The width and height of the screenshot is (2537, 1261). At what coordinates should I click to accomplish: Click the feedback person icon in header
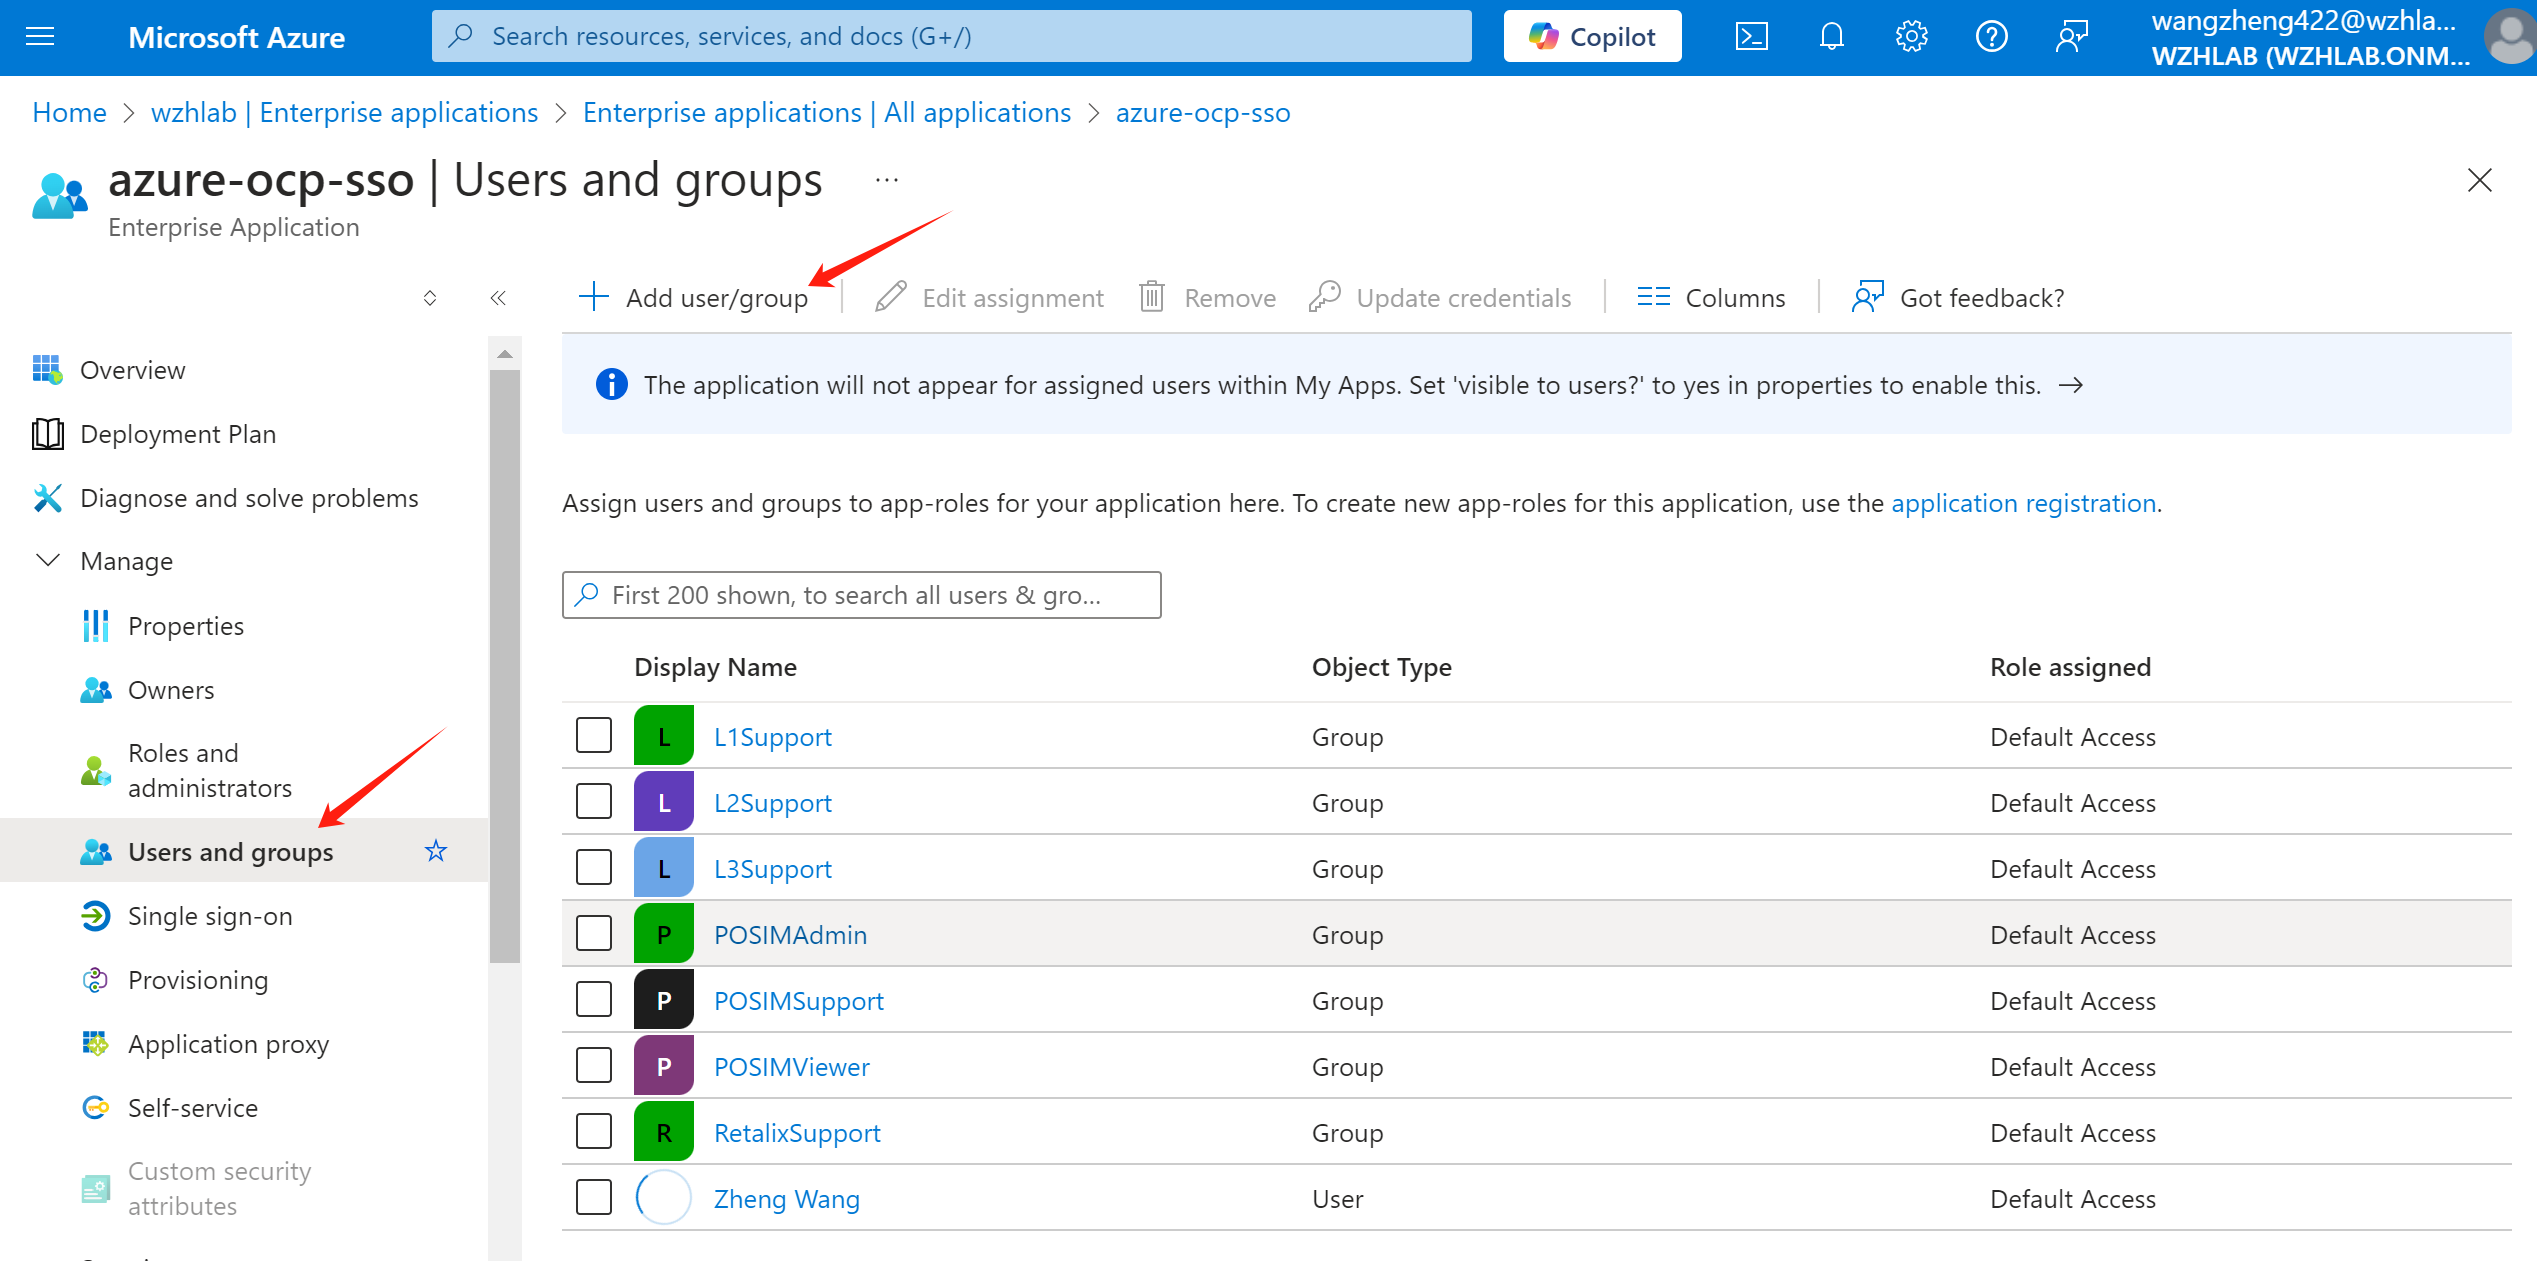coord(2072,37)
